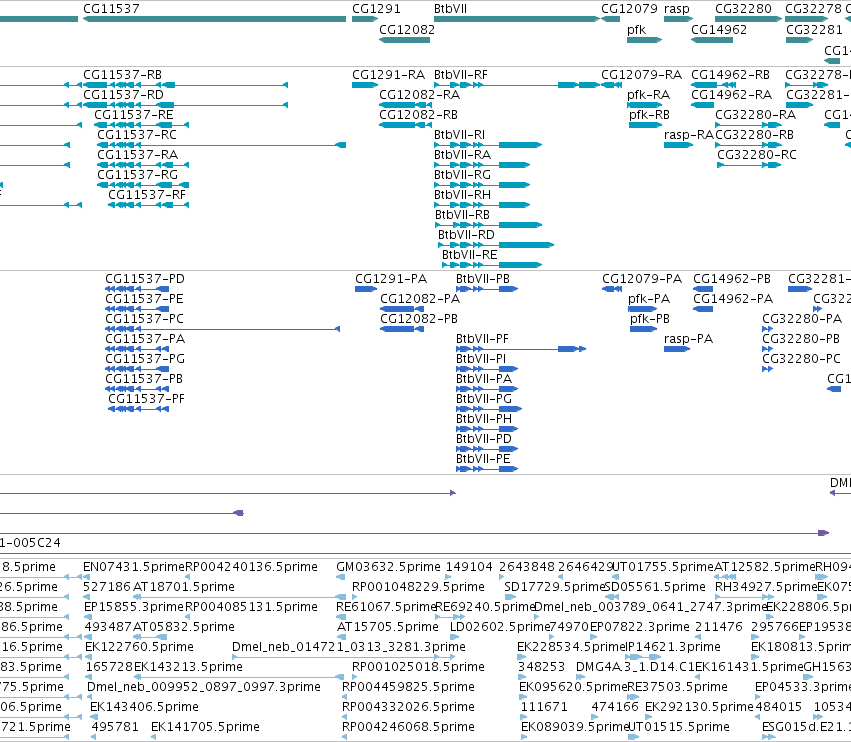Click transcript CG1291-RA label

click(388, 75)
